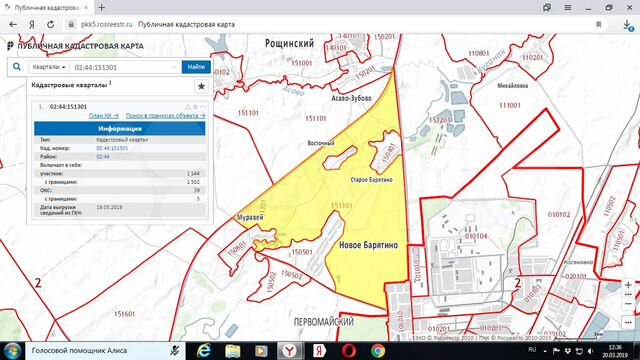Click the magnifying glass search icon

(17, 67)
